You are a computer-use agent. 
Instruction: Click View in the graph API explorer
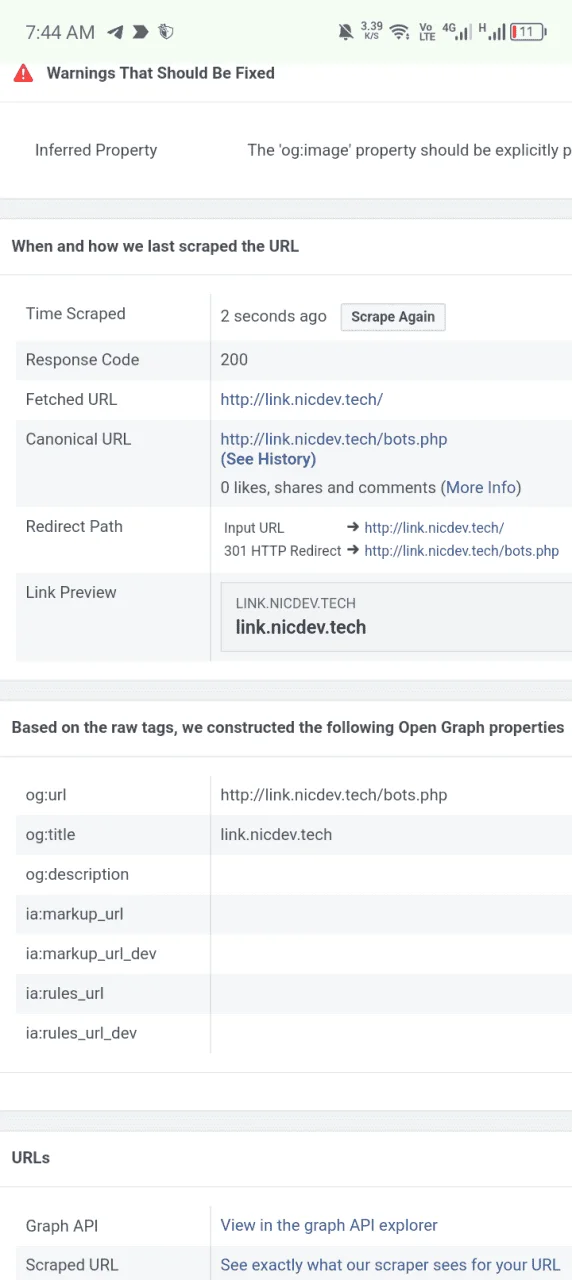[x=329, y=1225]
